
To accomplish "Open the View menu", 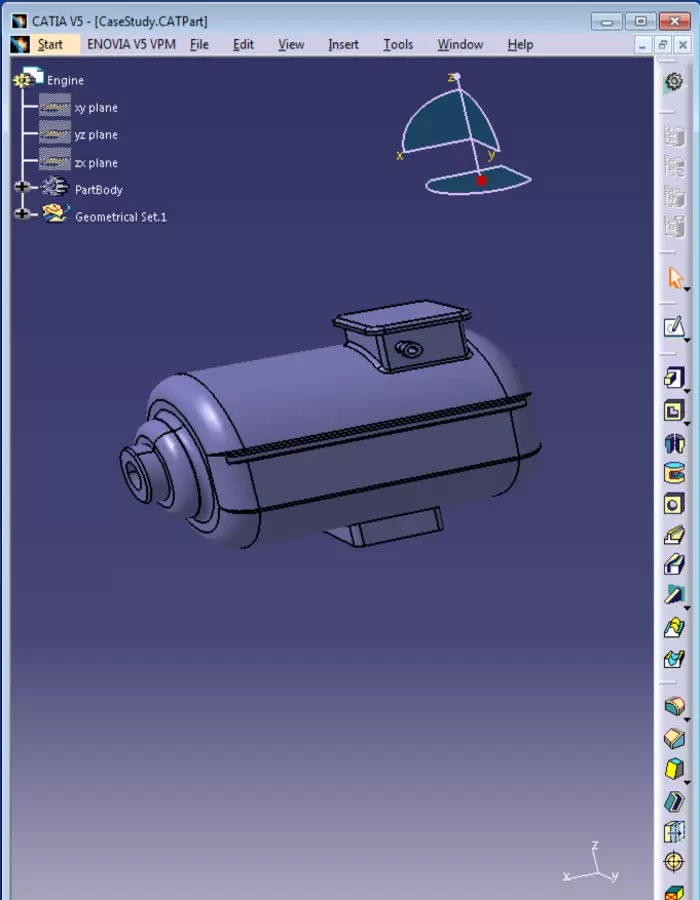I will pyautogui.click(x=291, y=45).
